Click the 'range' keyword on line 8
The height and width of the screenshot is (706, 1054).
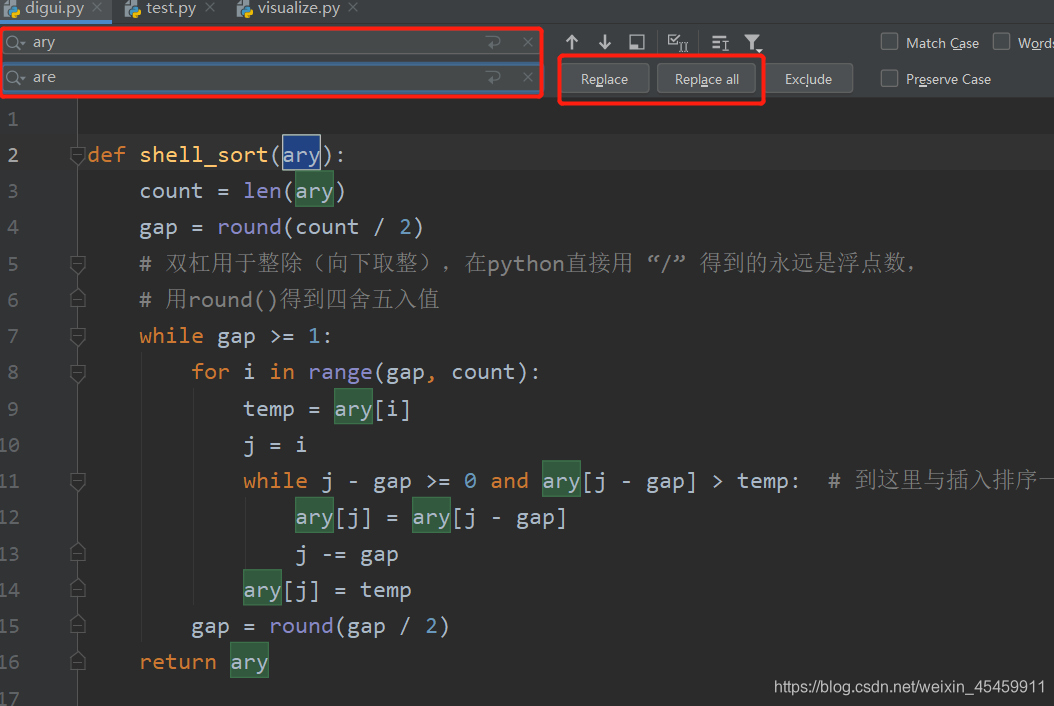[340, 372]
